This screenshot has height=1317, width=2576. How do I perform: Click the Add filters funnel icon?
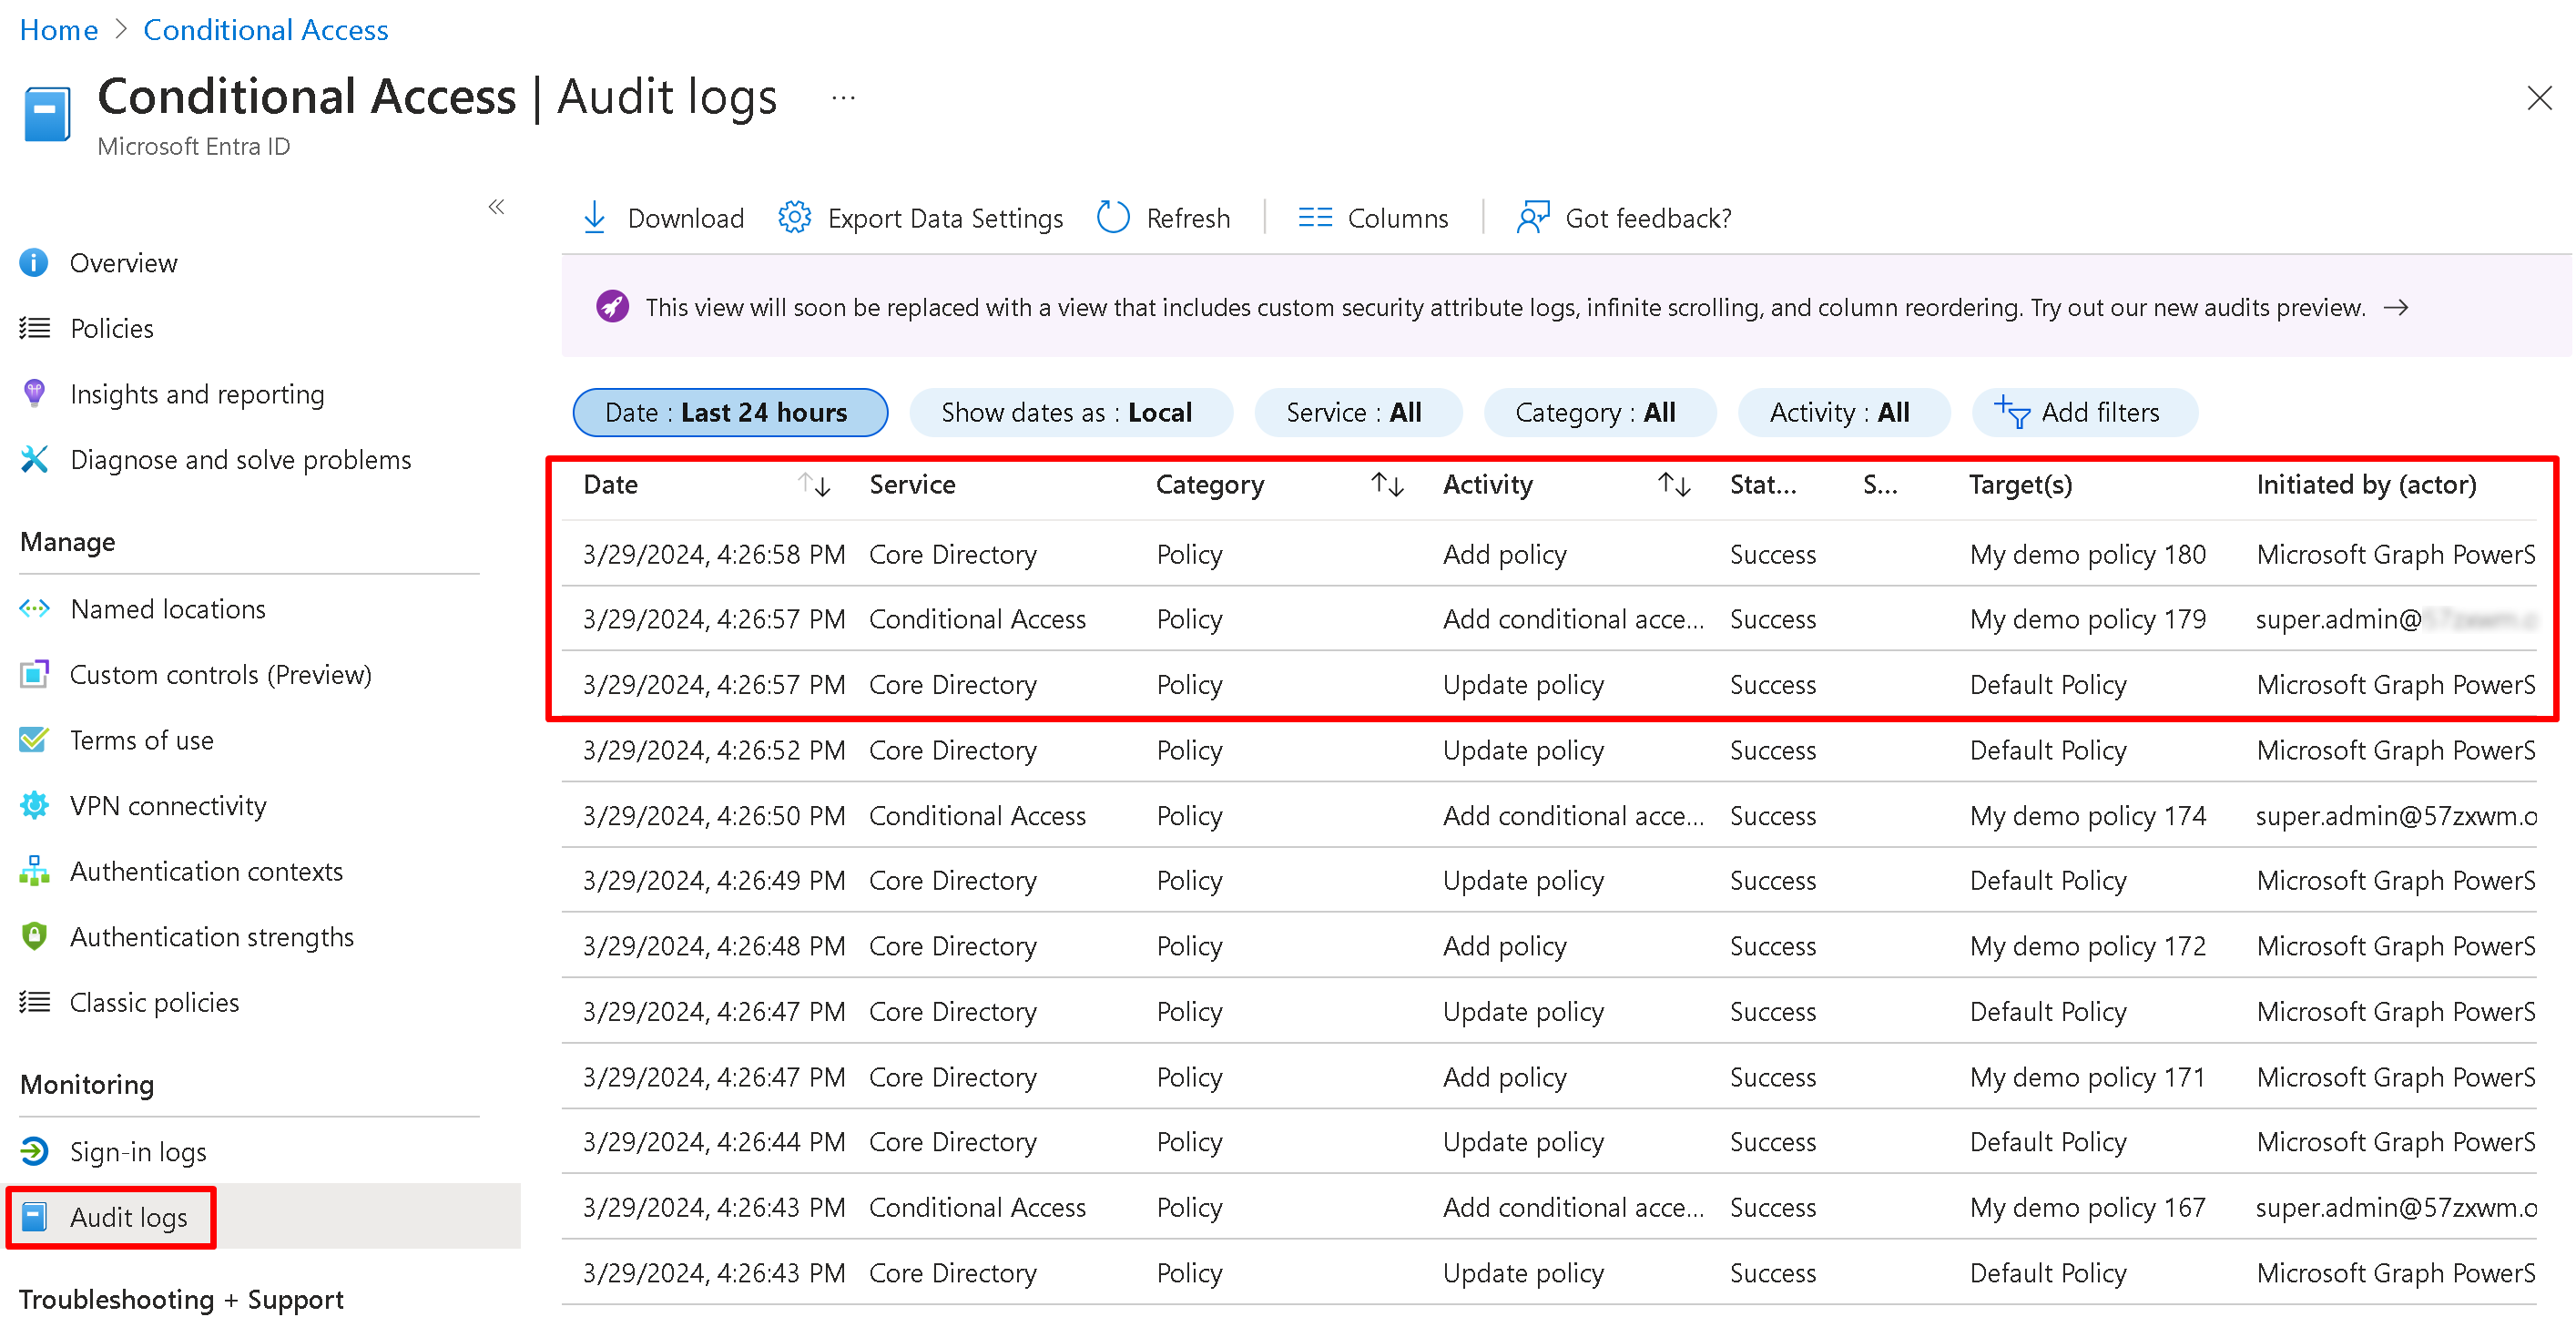click(x=2011, y=412)
